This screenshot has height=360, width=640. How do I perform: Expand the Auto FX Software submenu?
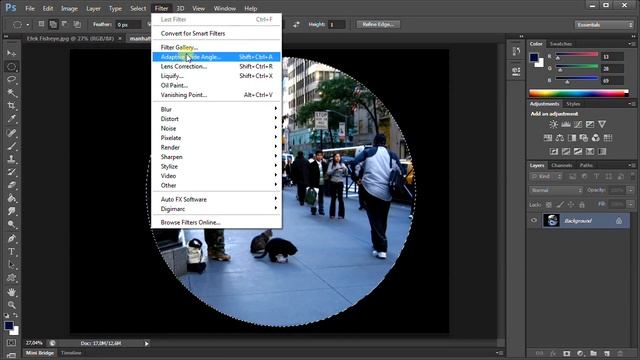216,199
